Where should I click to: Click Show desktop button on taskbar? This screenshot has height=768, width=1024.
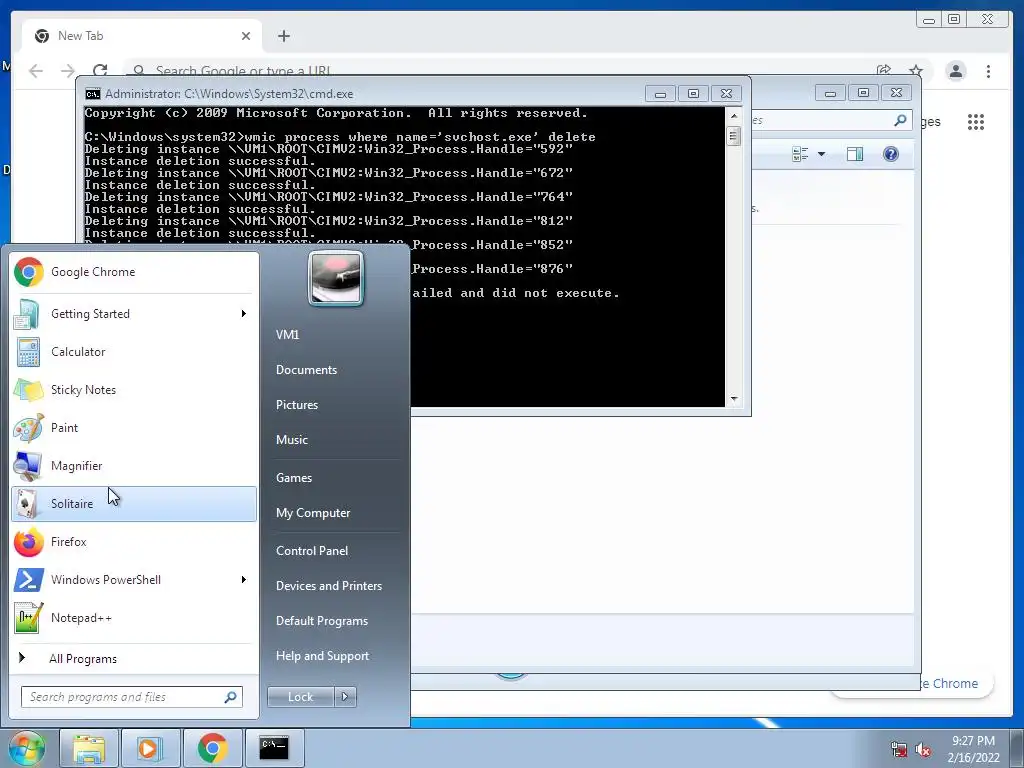(x=1017, y=748)
